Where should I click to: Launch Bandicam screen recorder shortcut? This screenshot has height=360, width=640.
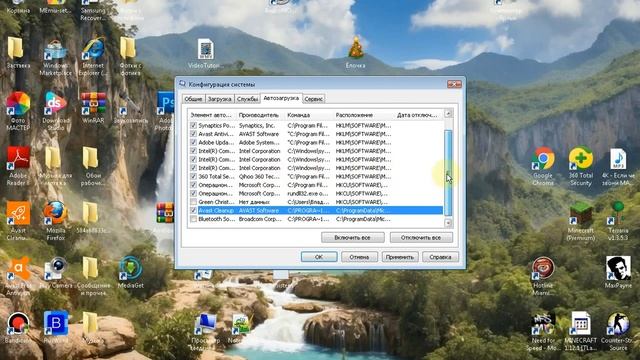18,327
